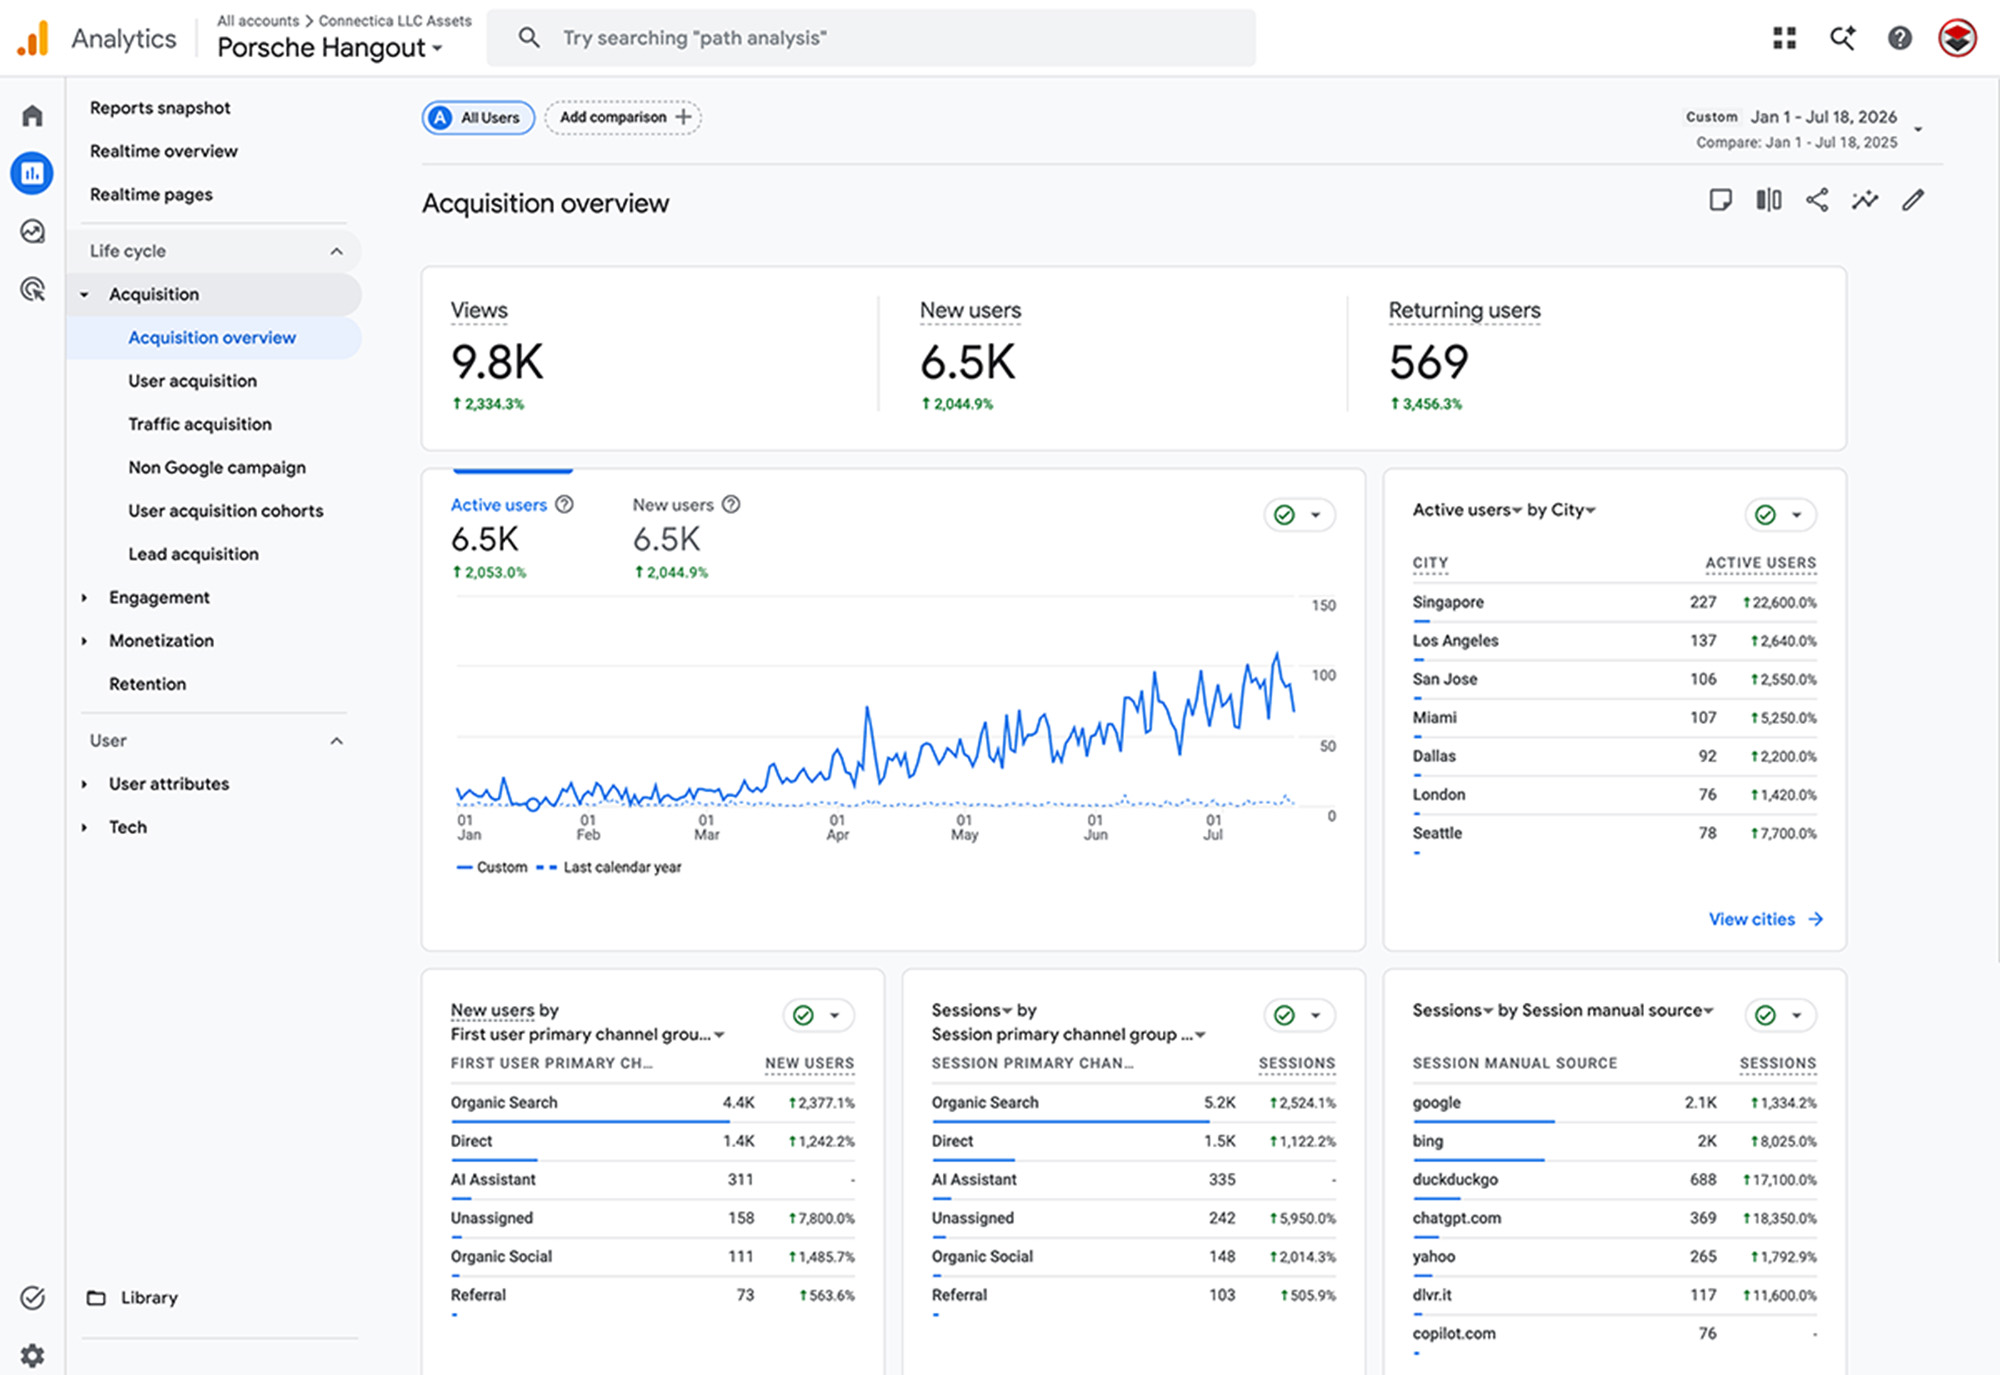Screen dimensions: 2000x1375
Task: Click the All Users comparison chip
Action: (x=478, y=117)
